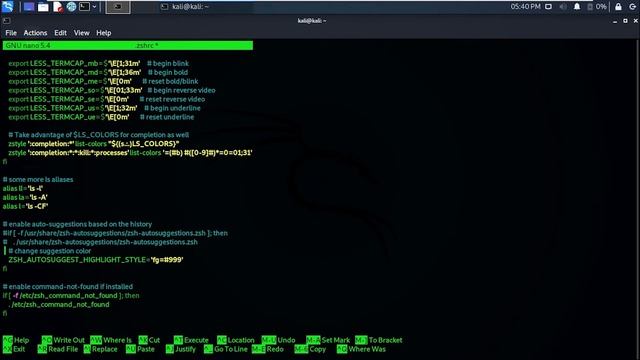Open the Actions menu
Viewport: 640px width, 360px height.
(x=35, y=33)
